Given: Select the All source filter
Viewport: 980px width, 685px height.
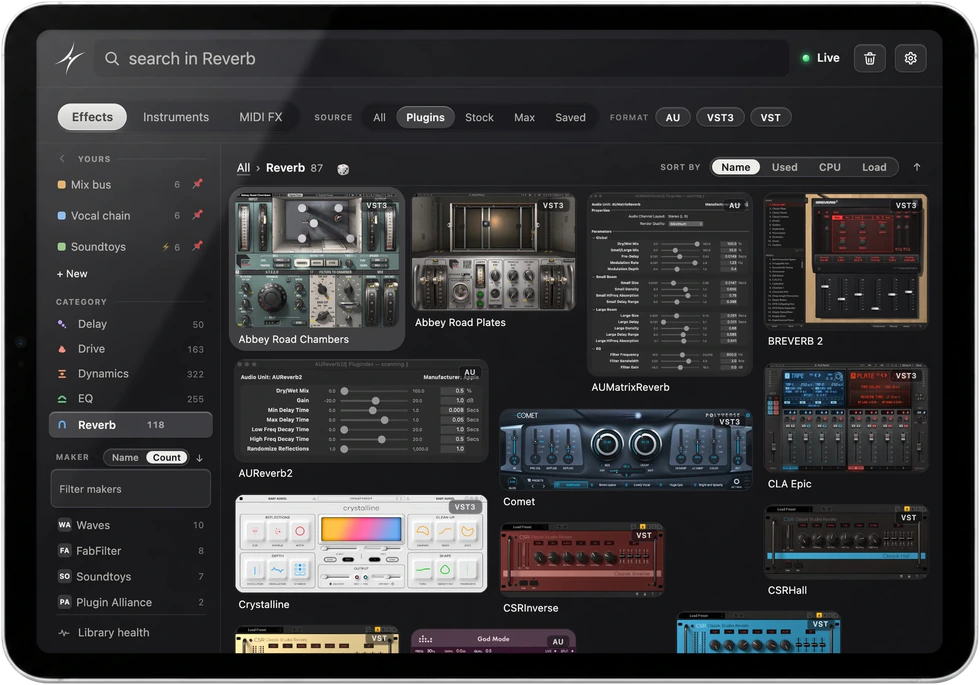Looking at the screenshot, I should point(379,118).
